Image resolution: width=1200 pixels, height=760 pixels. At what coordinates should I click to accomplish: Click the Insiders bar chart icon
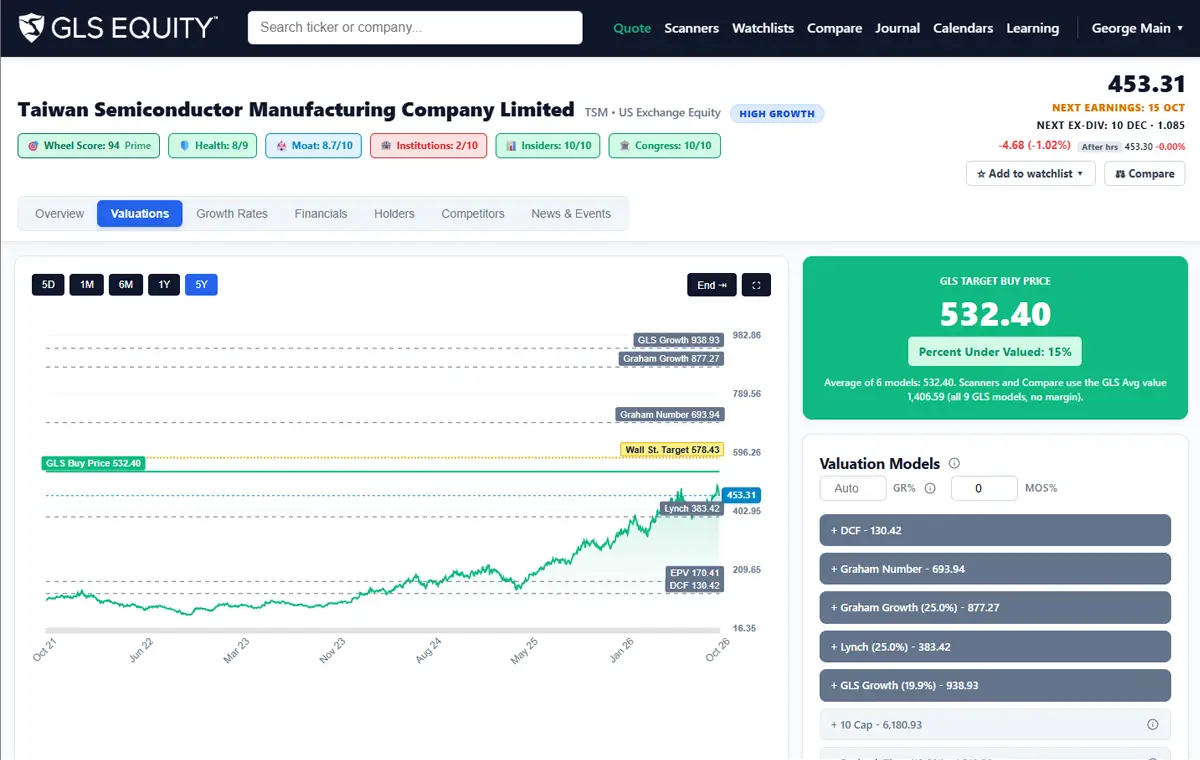pyautogui.click(x=511, y=146)
